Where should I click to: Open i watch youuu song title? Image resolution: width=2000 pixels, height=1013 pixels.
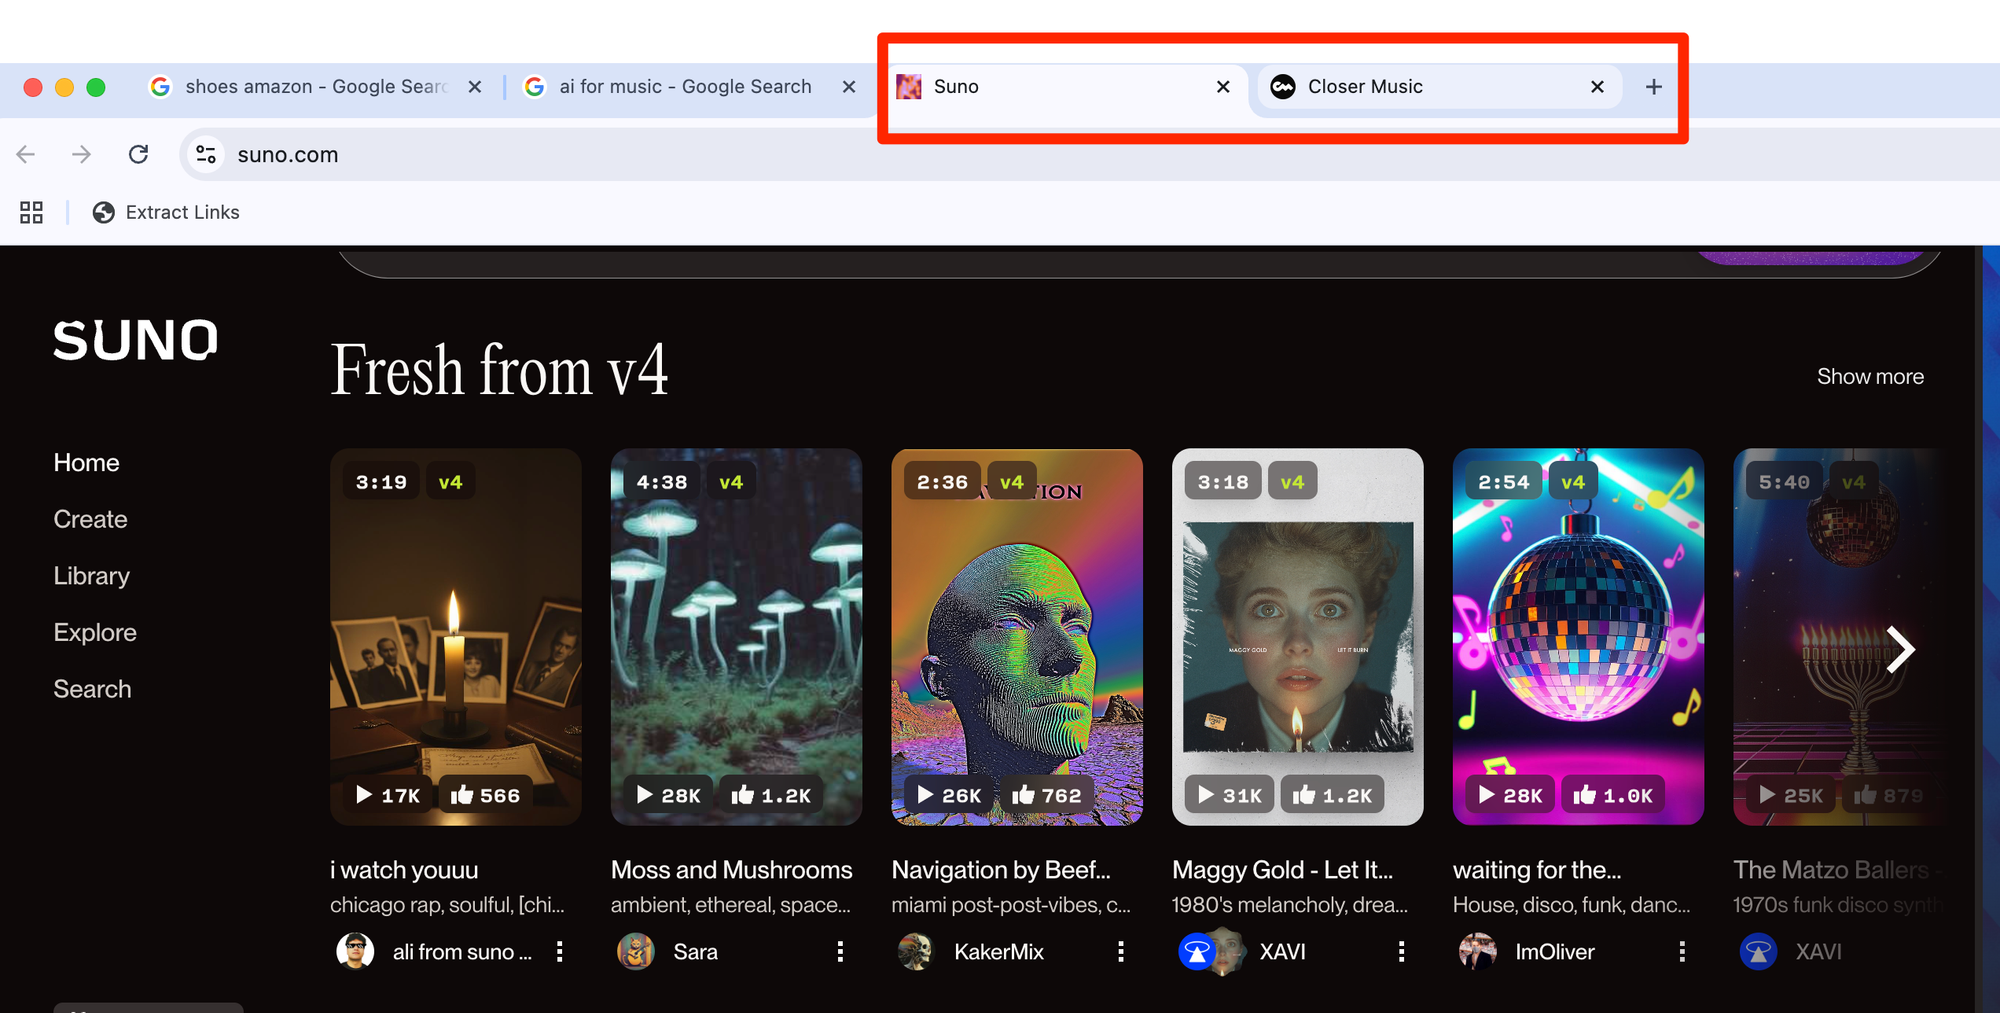coord(404,870)
